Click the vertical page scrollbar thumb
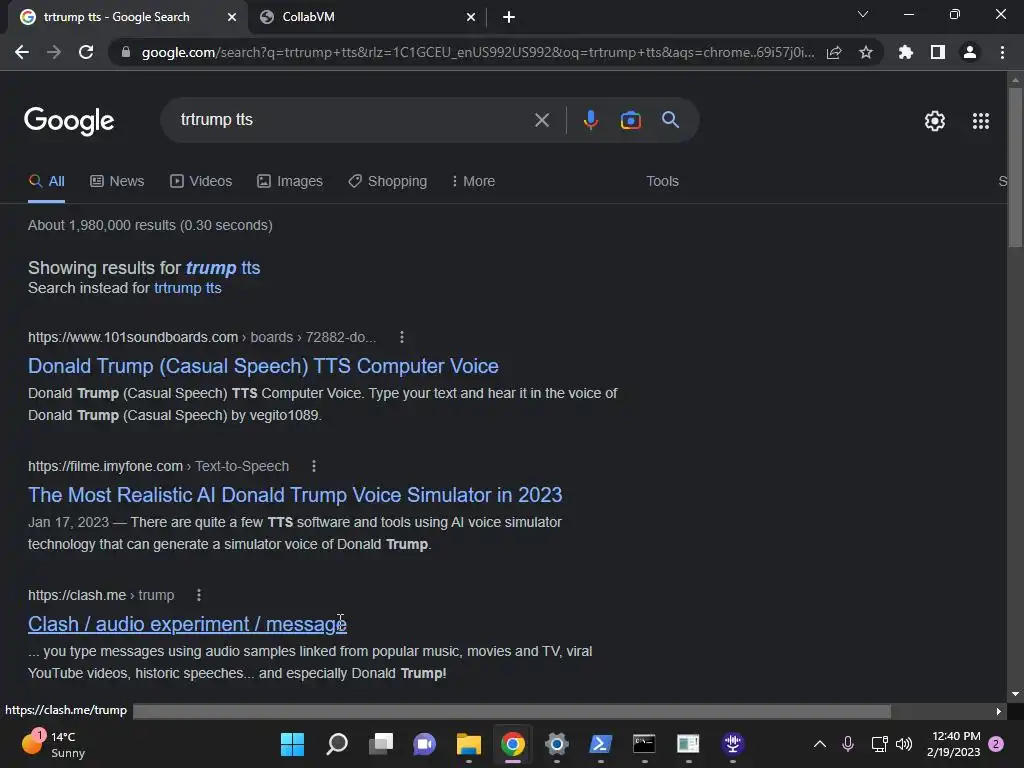 [x=1015, y=167]
